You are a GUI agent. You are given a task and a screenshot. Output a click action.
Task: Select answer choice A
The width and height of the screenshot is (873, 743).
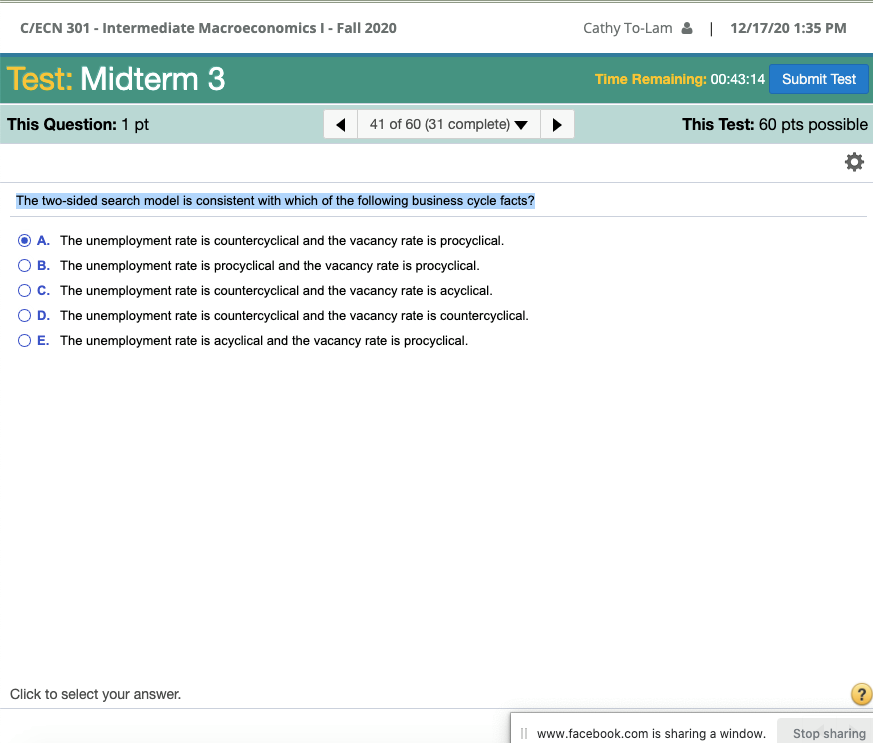click(x=23, y=240)
